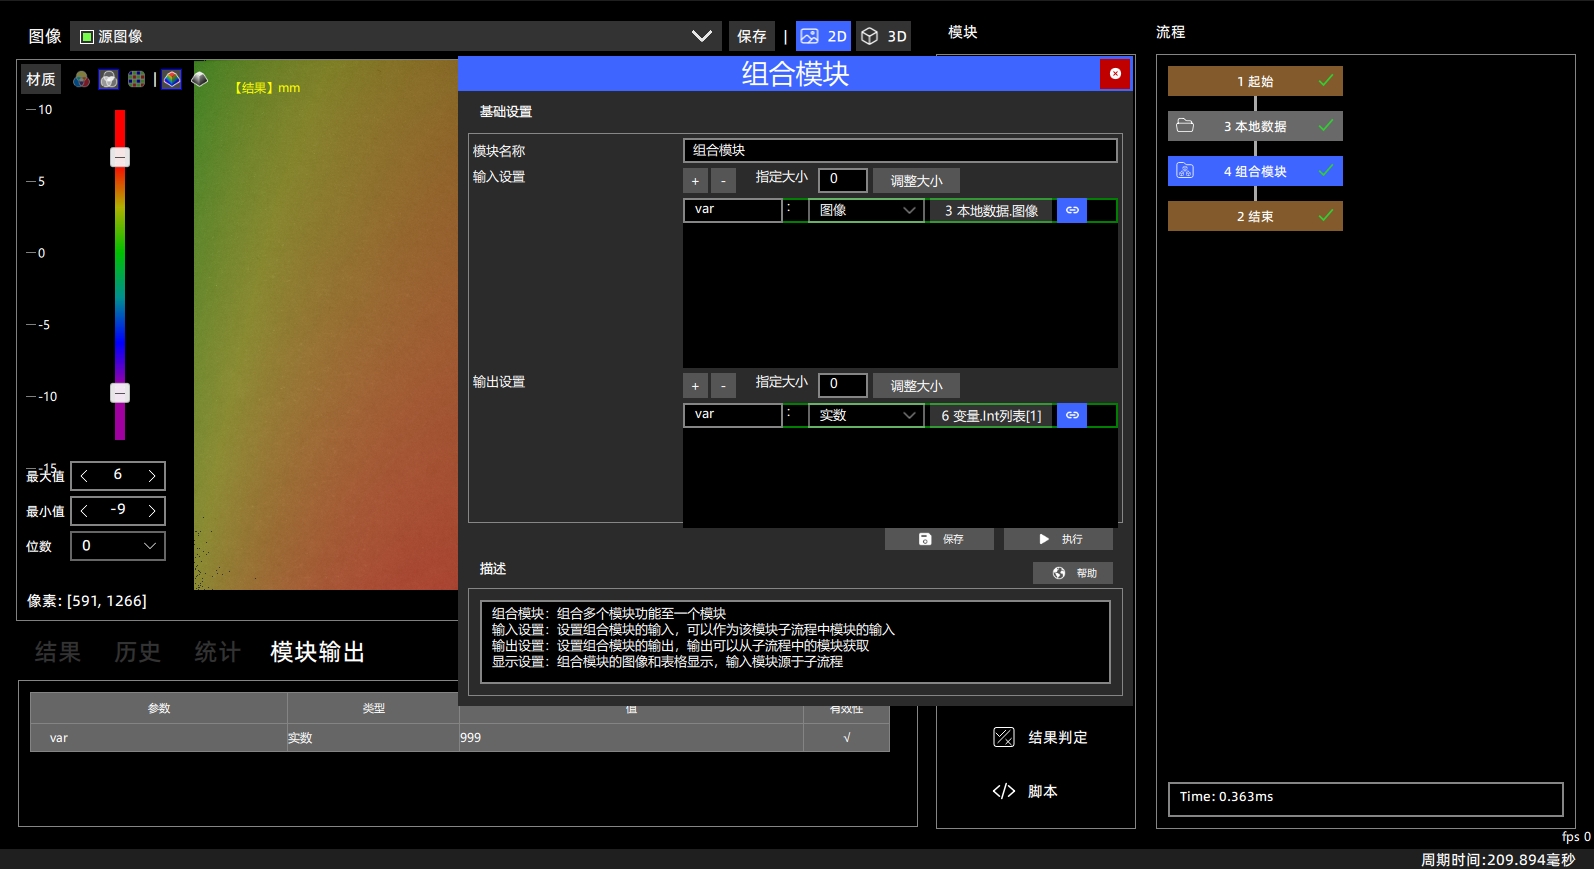Decrease 最小值 with the left arrow

coord(85,511)
